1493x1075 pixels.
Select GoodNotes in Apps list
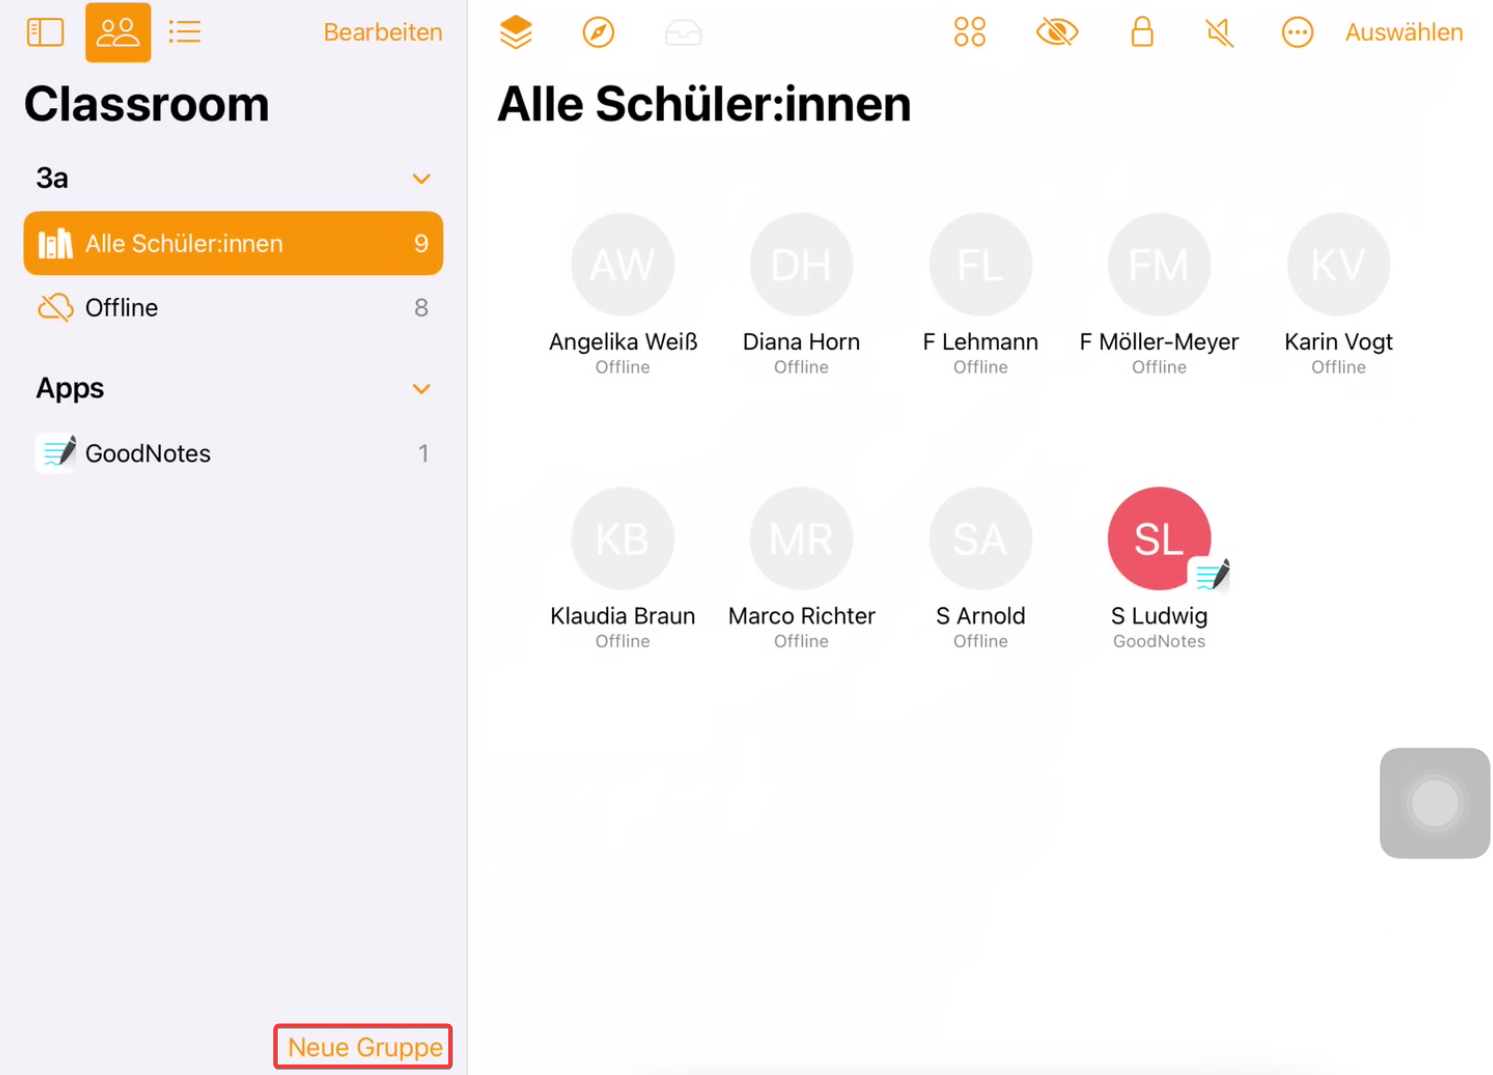click(233, 453)
